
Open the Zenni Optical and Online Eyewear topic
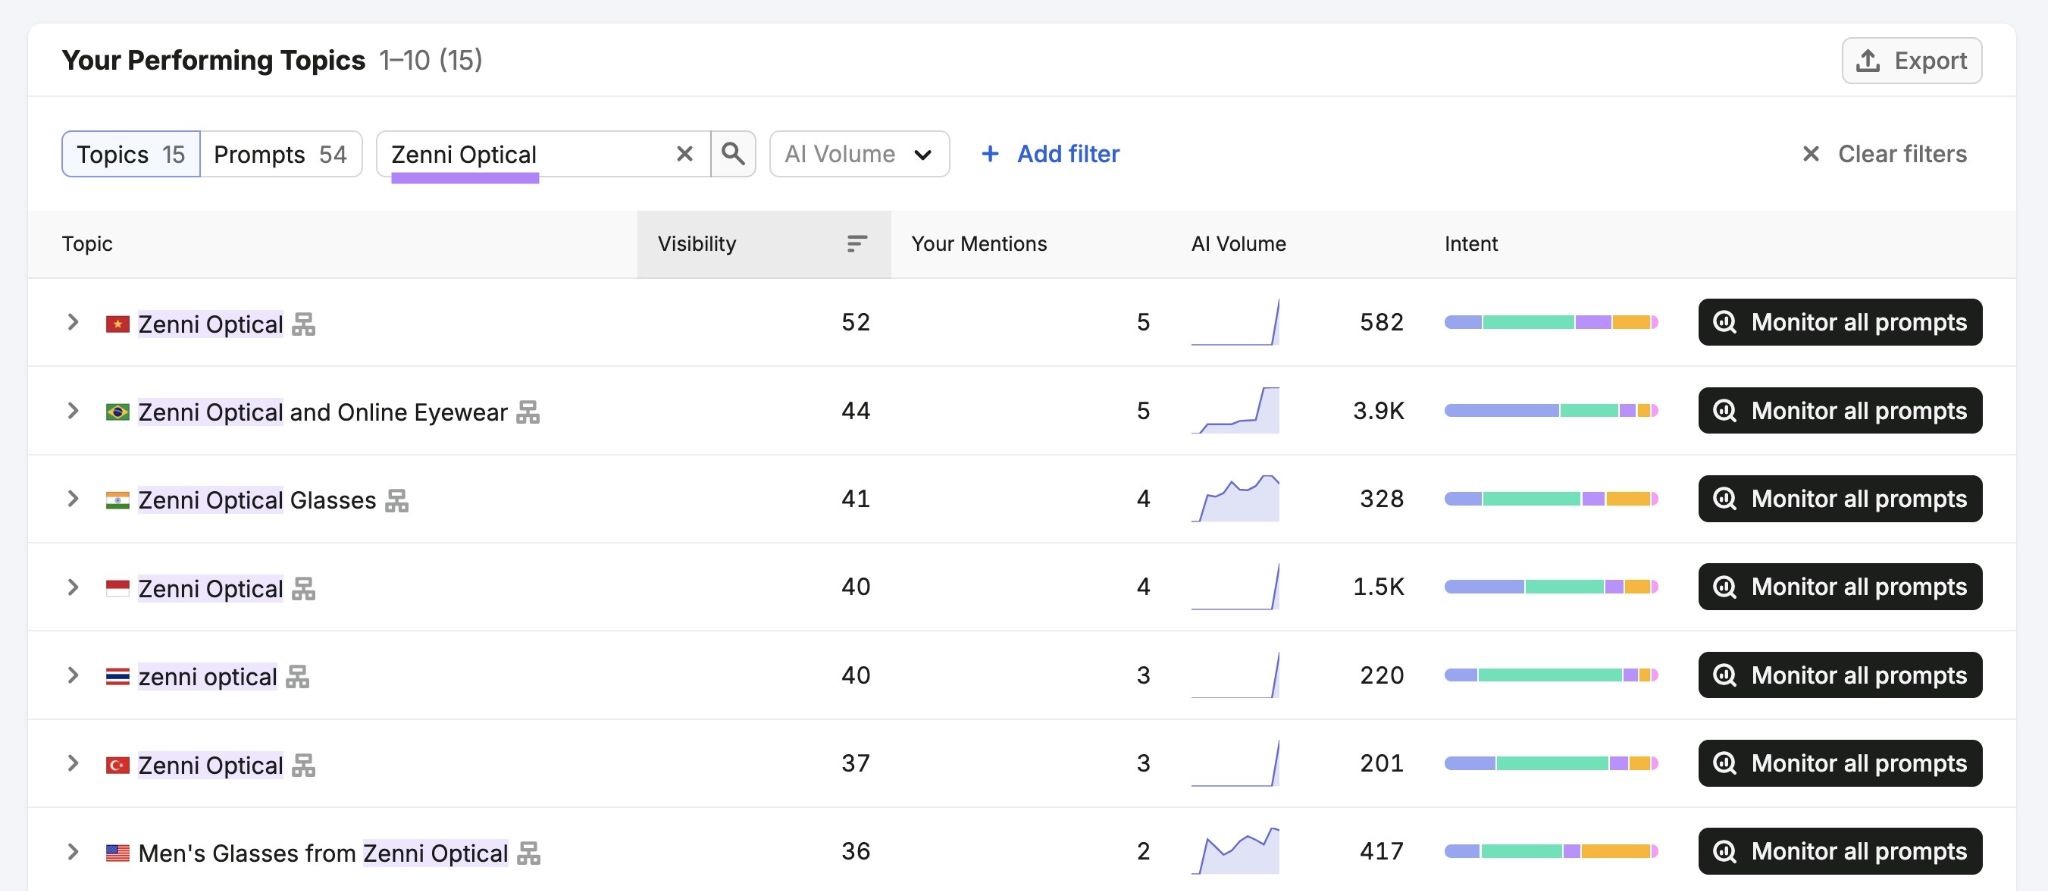[x=323, y=412]
